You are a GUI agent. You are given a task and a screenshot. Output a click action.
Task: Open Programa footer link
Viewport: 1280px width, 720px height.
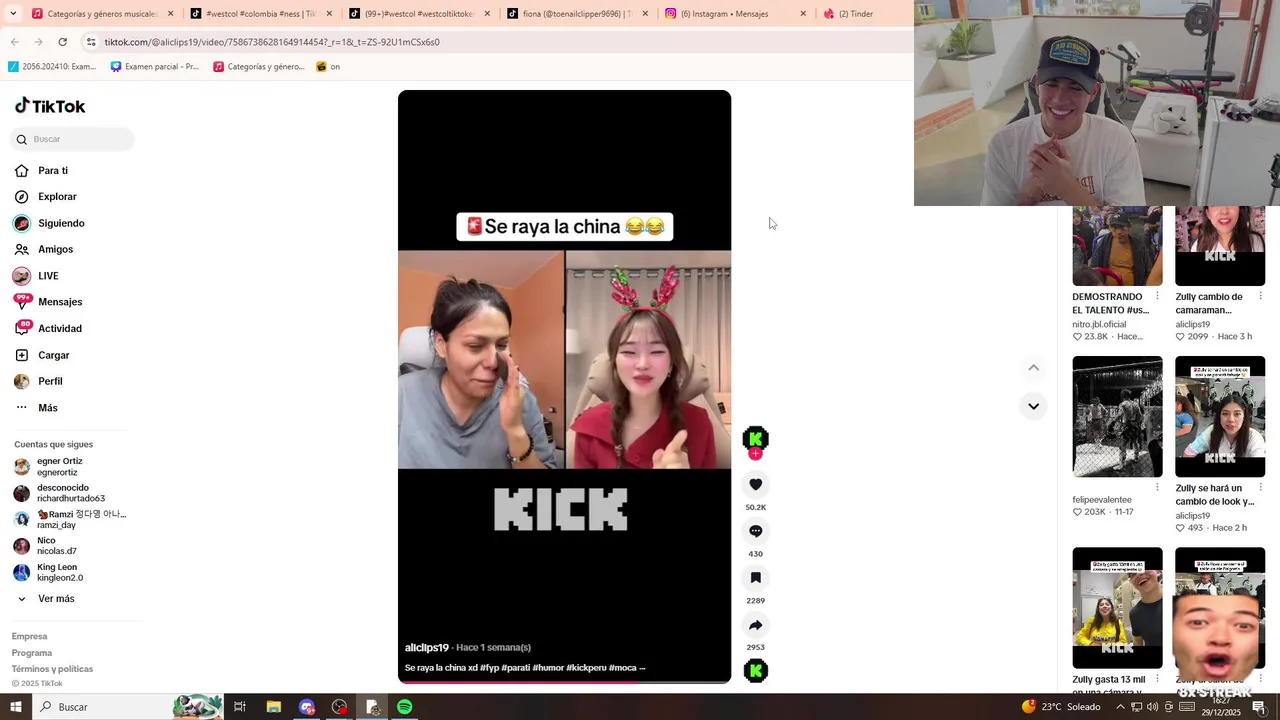32,653
